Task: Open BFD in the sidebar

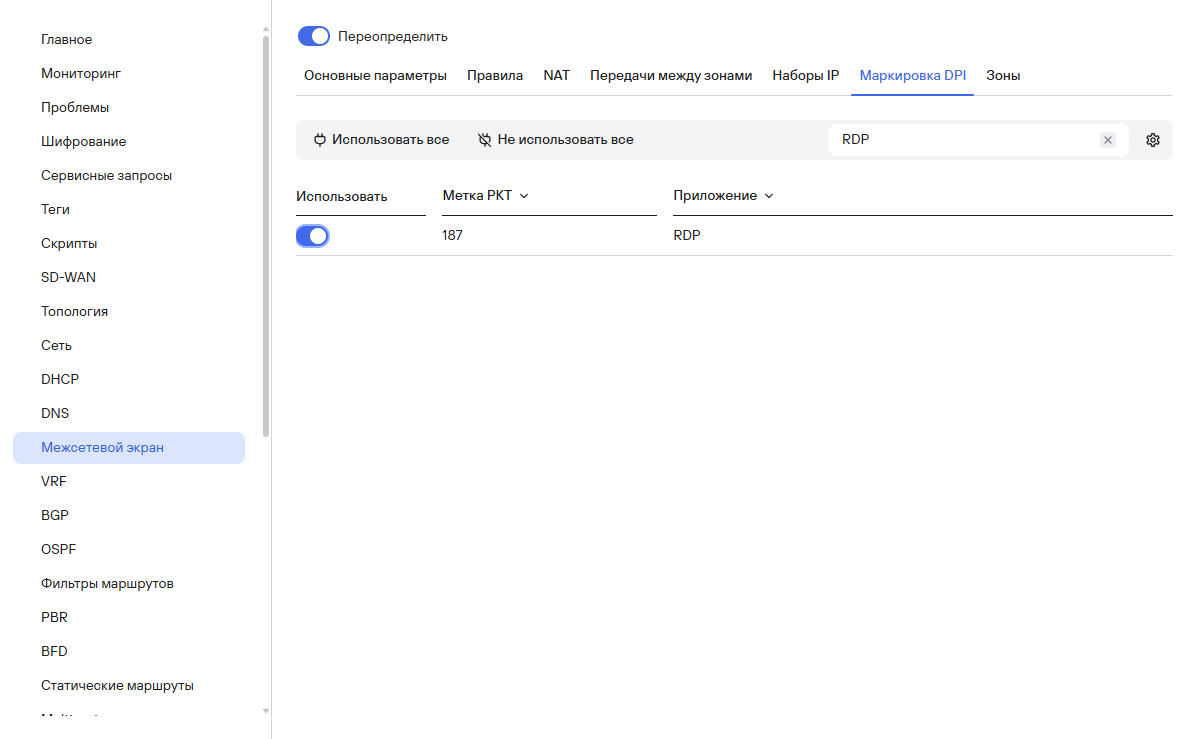Action: 54,651
